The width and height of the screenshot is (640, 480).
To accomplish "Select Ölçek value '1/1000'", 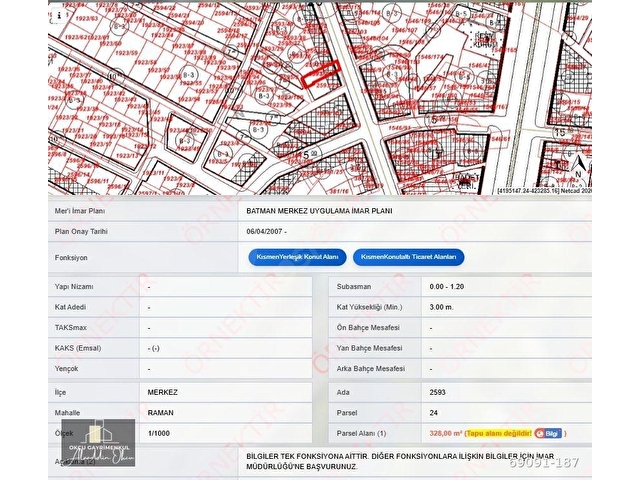I will 158,433.
